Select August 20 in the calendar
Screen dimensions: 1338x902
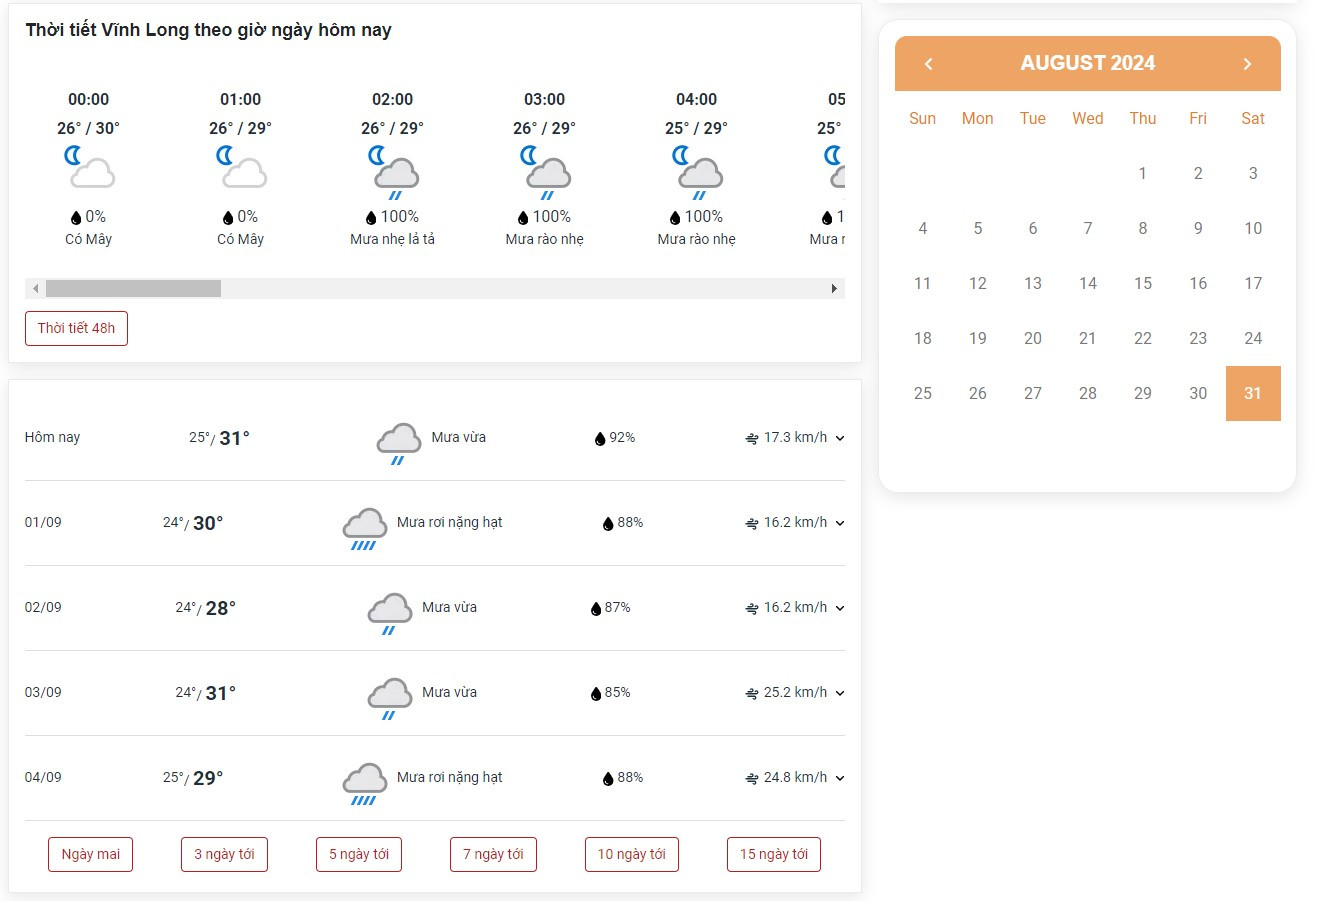1033,338
